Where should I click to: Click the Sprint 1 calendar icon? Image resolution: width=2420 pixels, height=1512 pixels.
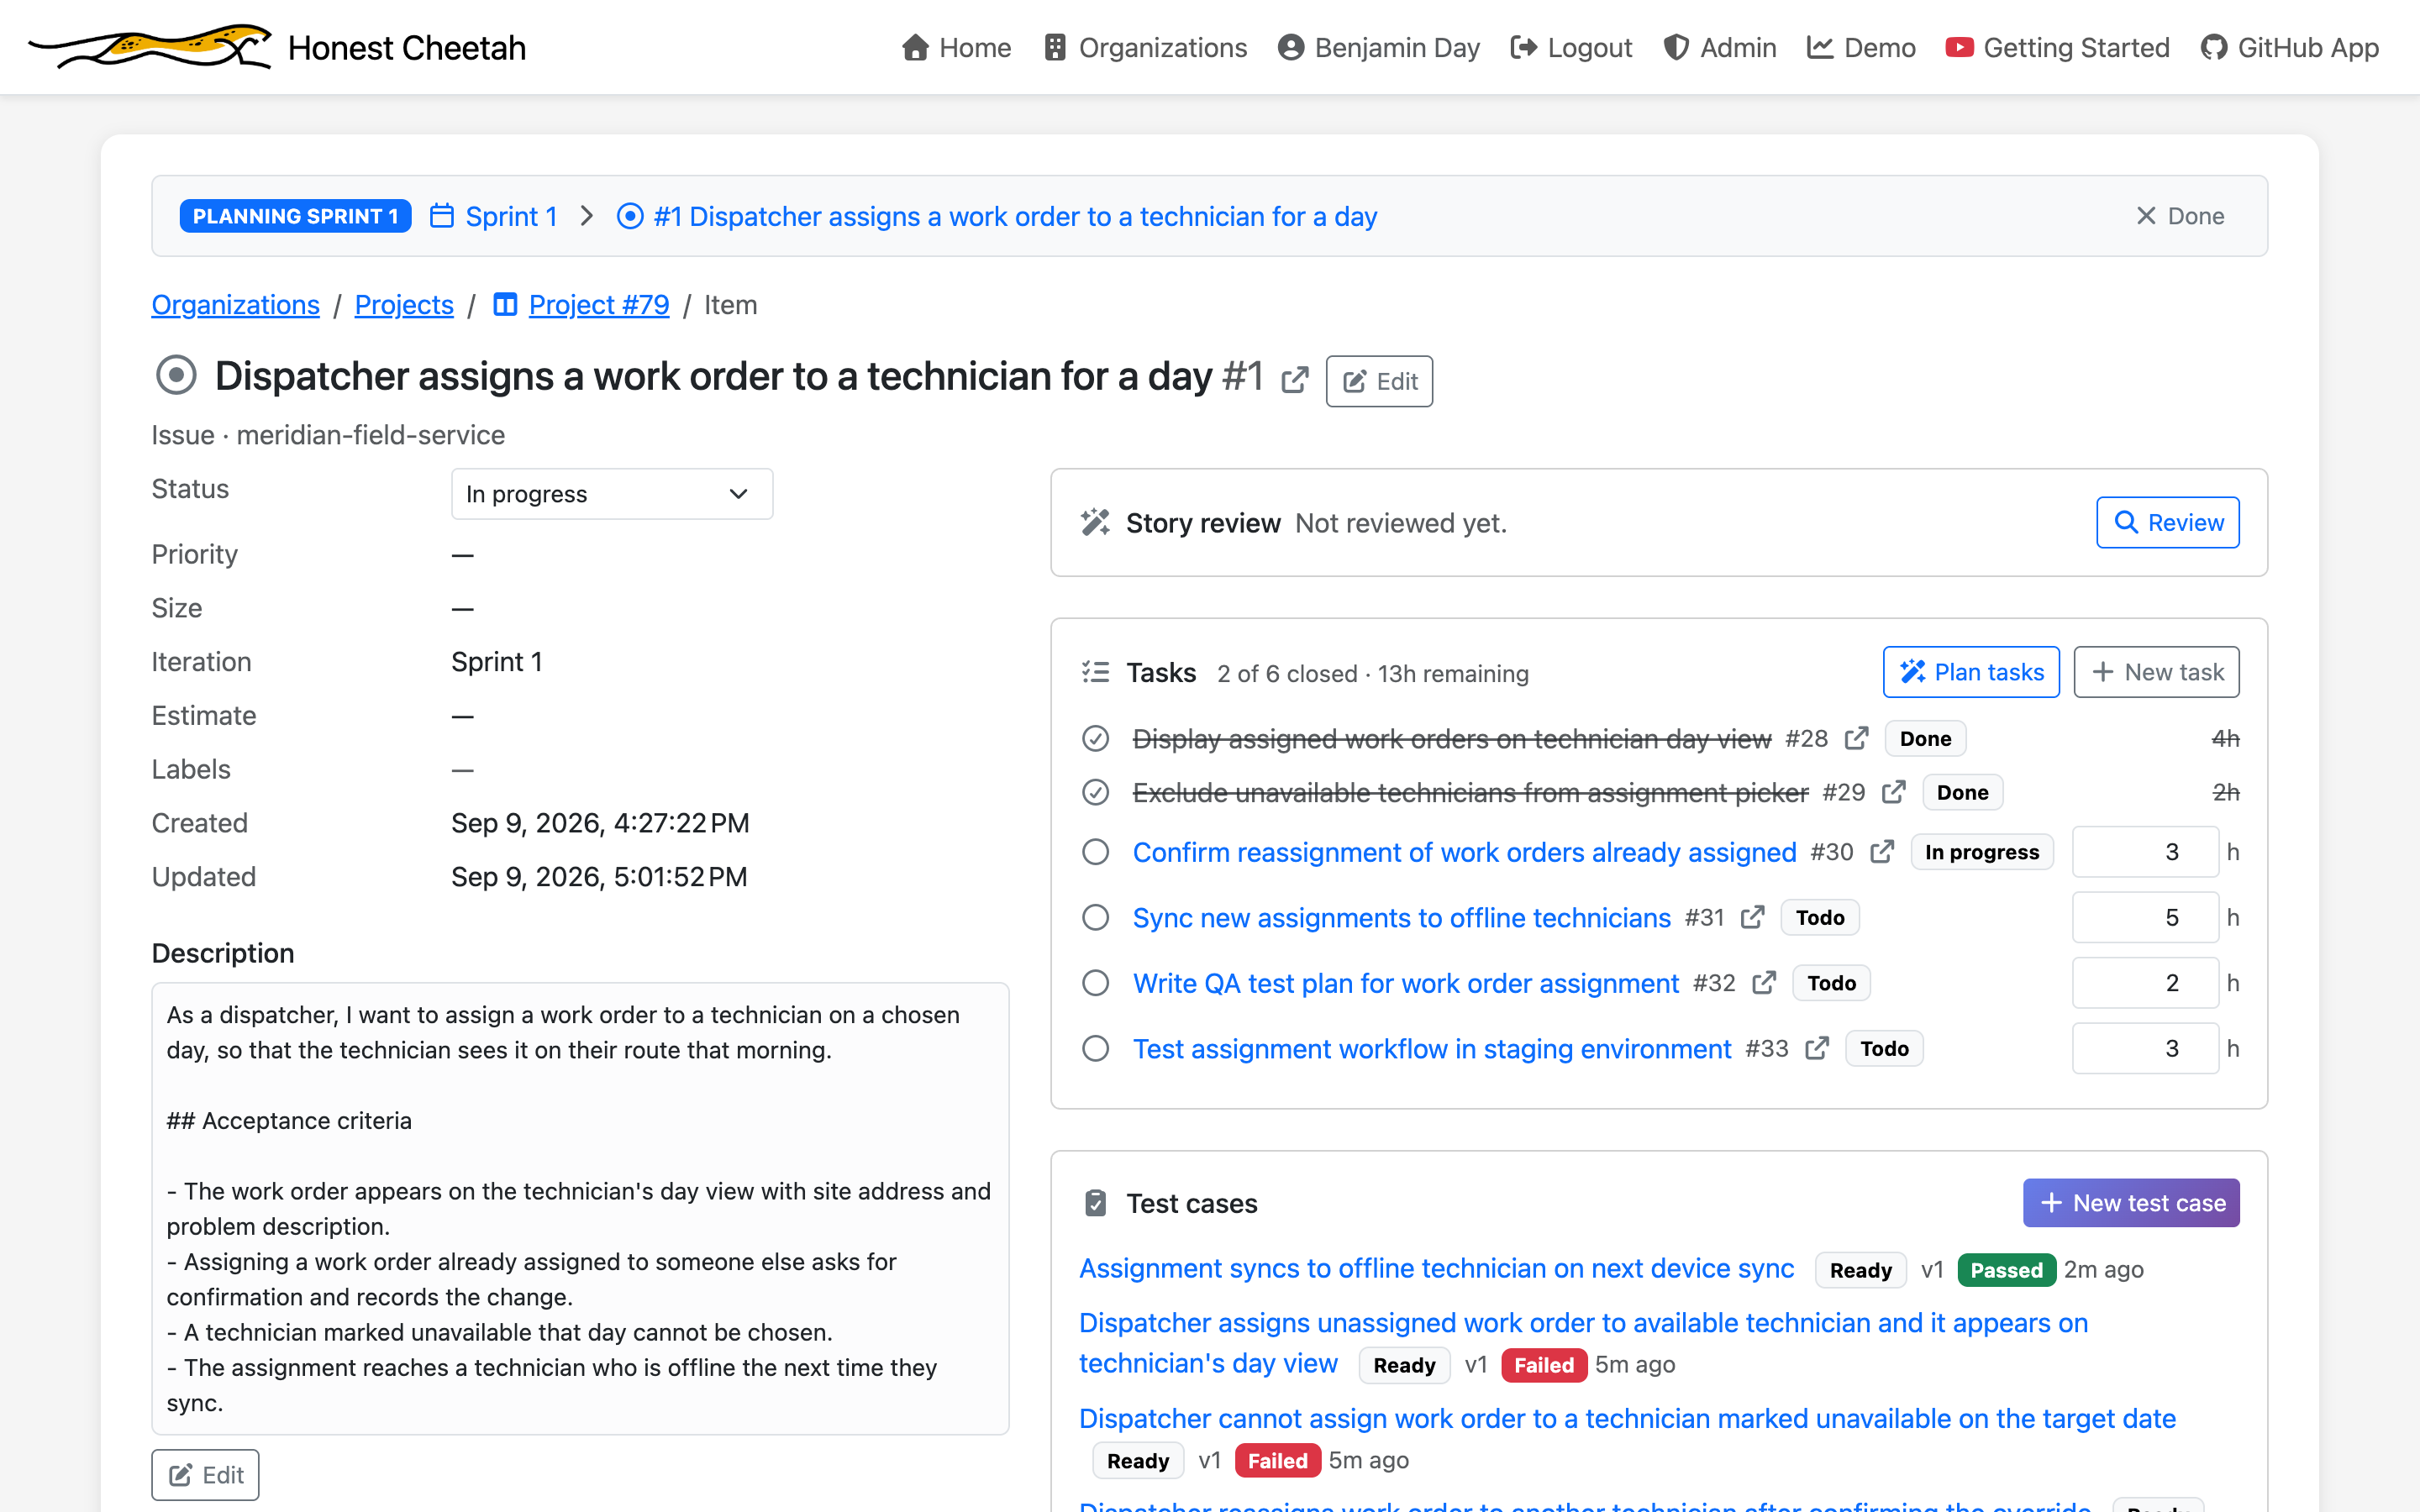click(x=442, y=216)
